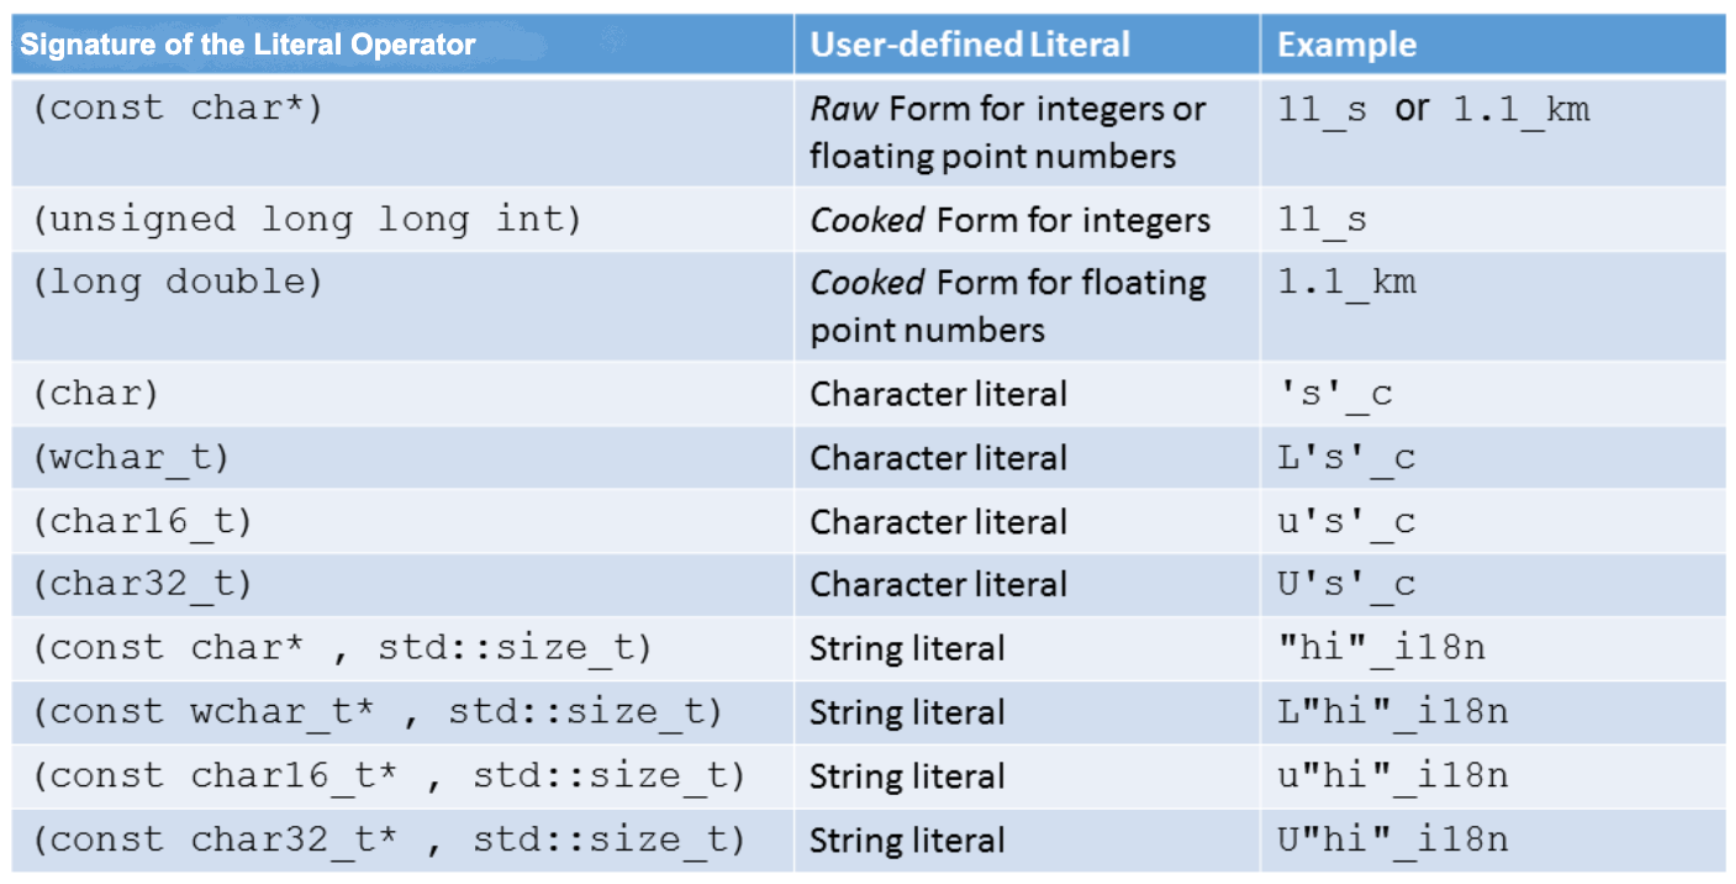Click the '1.1_km' example in long double row
1736x884 pixels.
(1346, 283)
